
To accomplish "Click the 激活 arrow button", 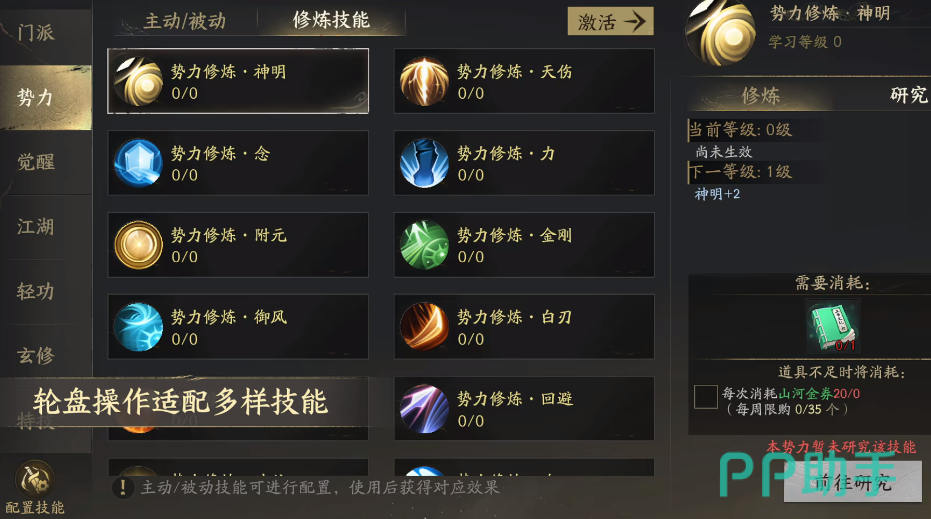I will (611, 21).
